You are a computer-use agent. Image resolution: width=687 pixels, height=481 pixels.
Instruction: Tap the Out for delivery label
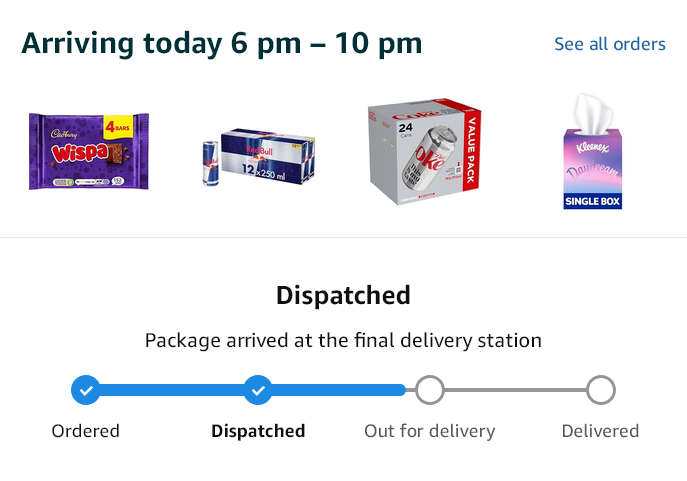click(430, 431)
